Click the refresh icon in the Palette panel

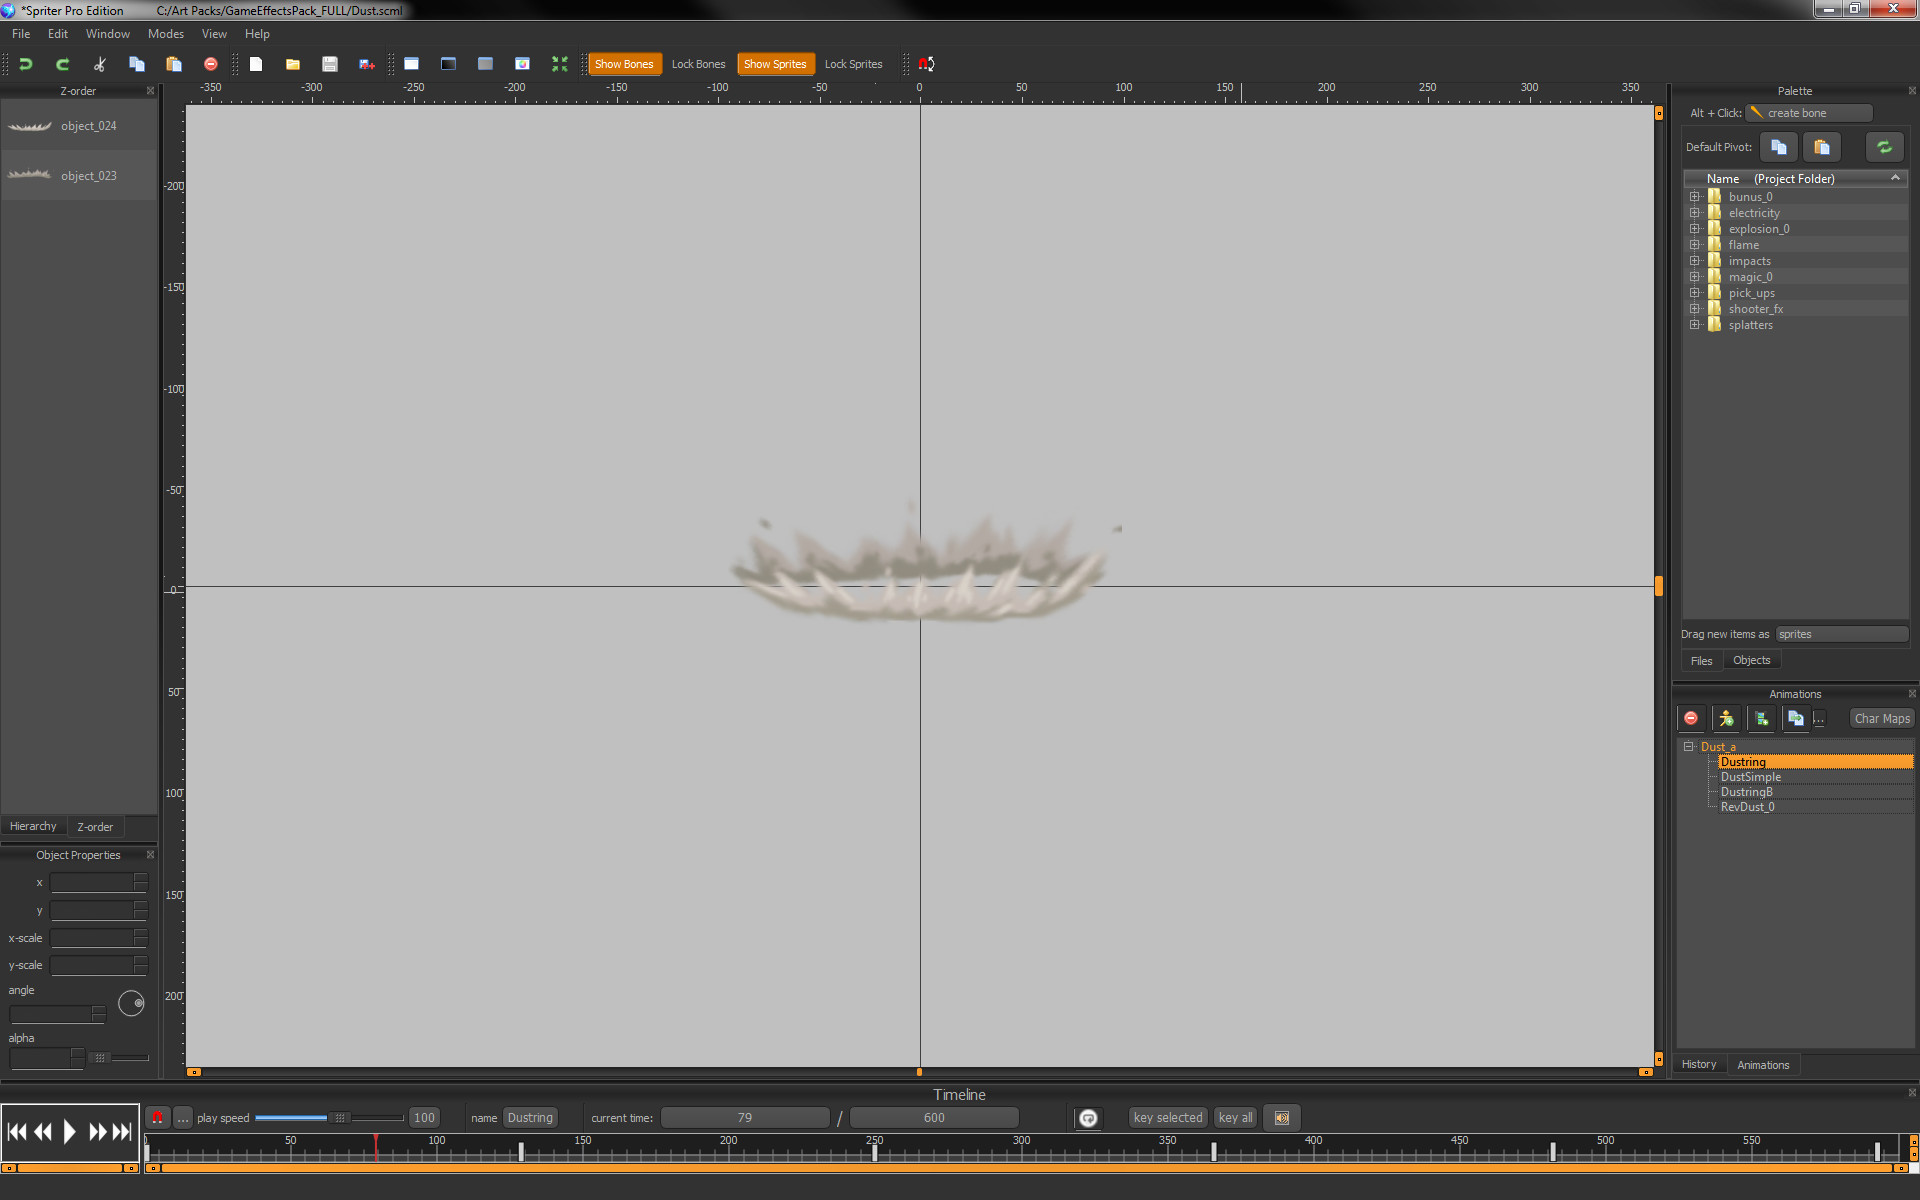pyautogui.click(x=1884, y=147)
